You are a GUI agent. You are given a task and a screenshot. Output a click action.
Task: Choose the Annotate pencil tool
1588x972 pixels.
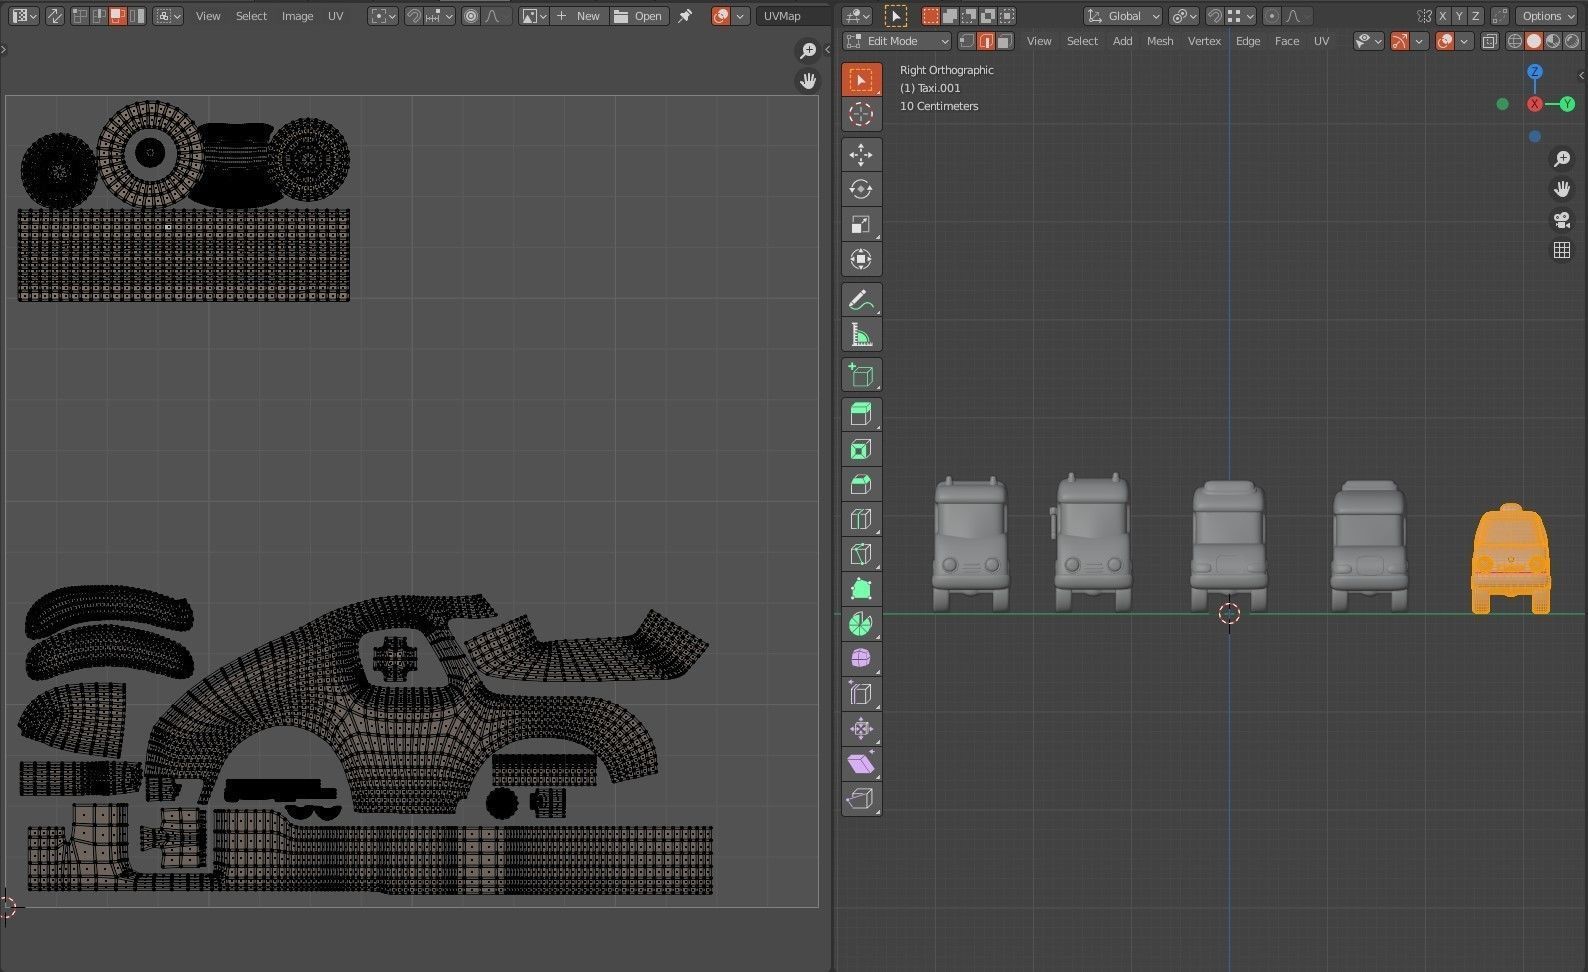[861, 300]
